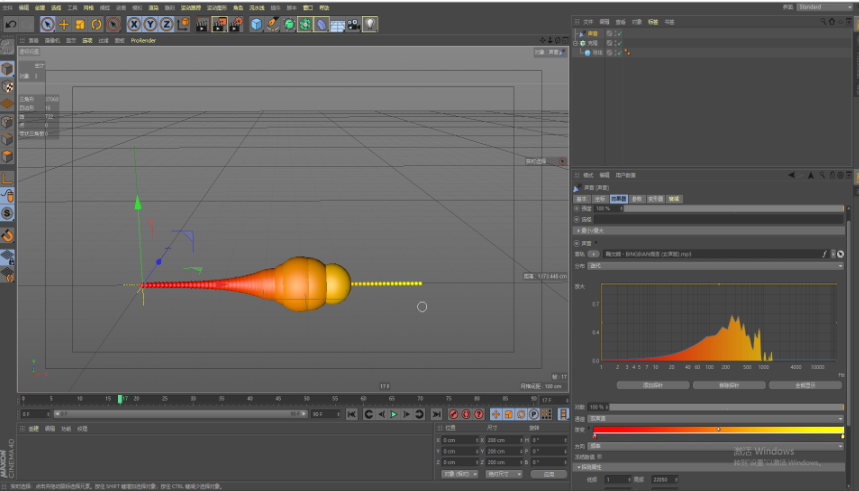Click the Record Active Objects button
Image resolution: width=859 pixels, height=491 pixels.
pyautogui.click(x=453, y=414)
